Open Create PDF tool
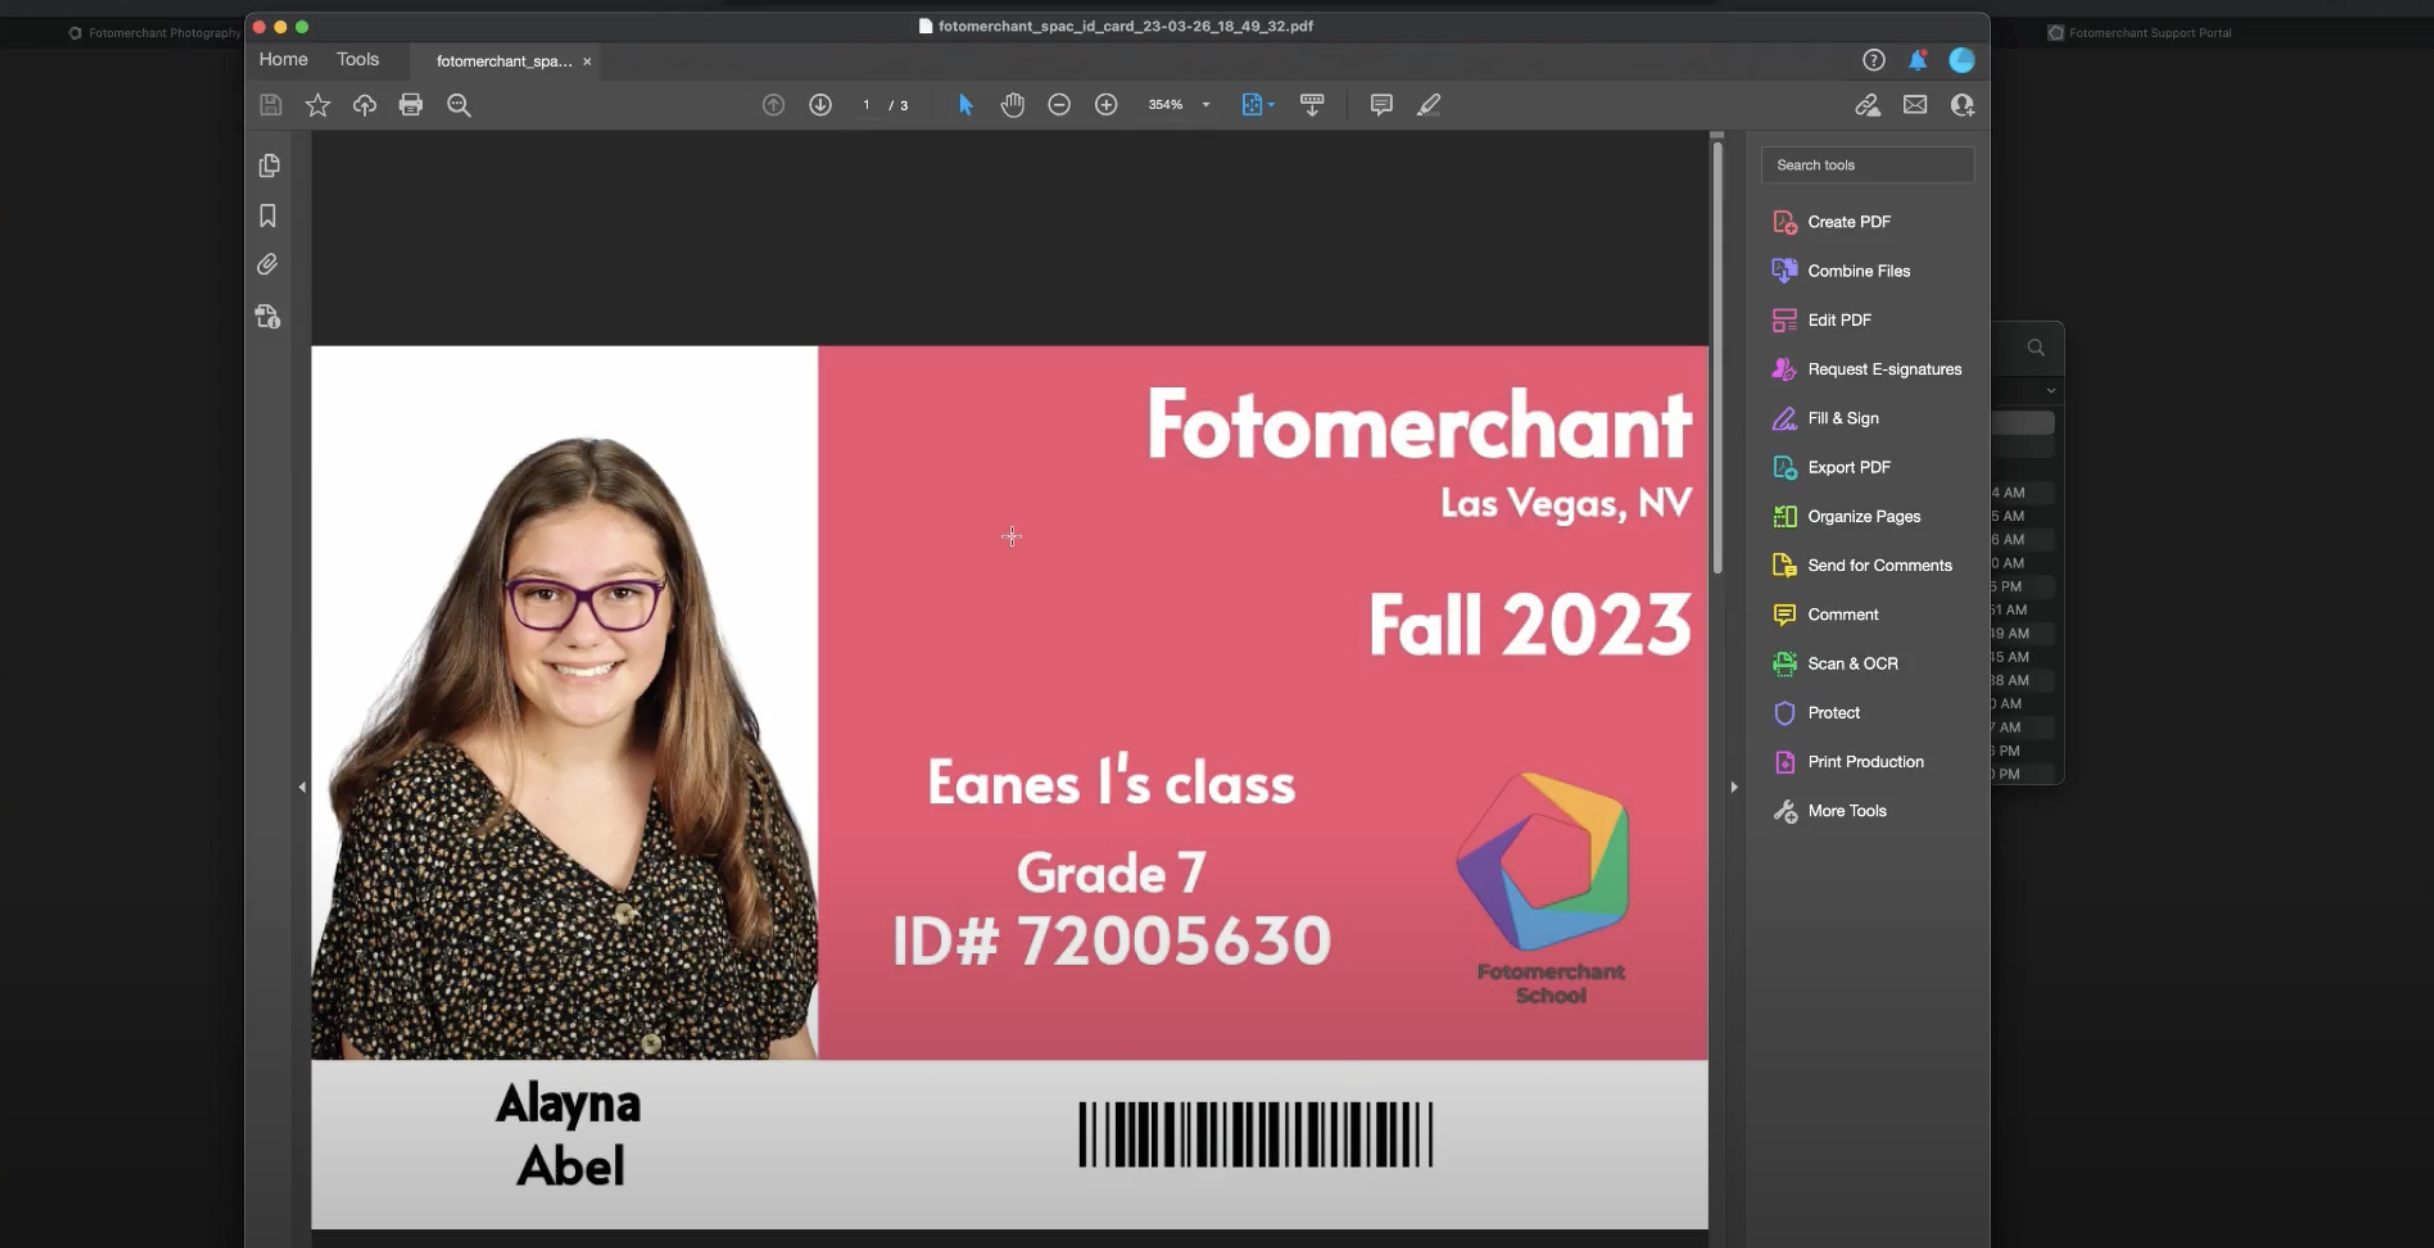2434x1248 pixels. tap(1832, 222)
